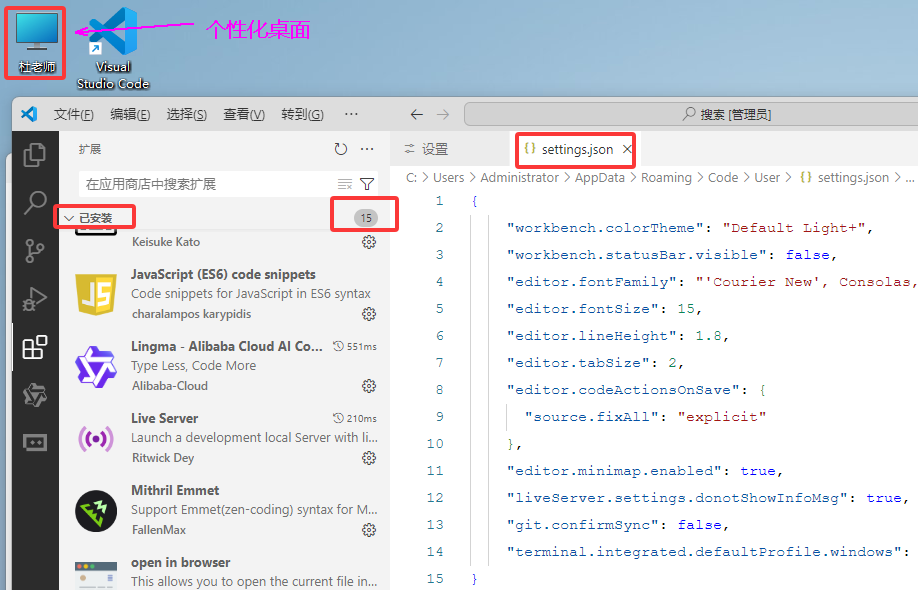Close the settings.json tab
This screenshot has height=590, width=918.
pyautogui.click(x=627, y=150)
